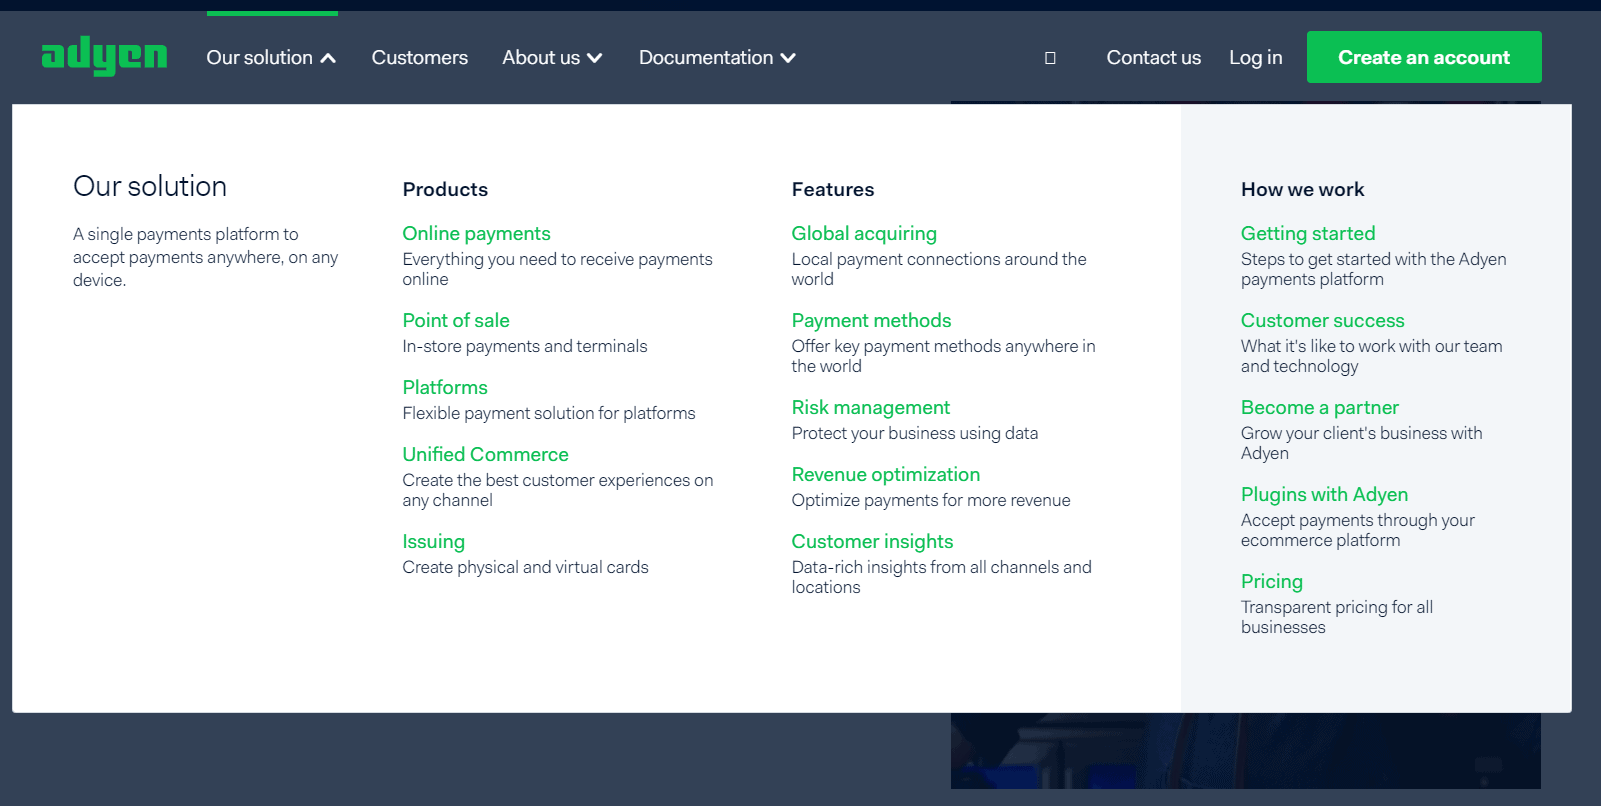This screenshot has height=806, width=1601.
Task: Click the Create an account button
Action: click(x=1424, y=57)
